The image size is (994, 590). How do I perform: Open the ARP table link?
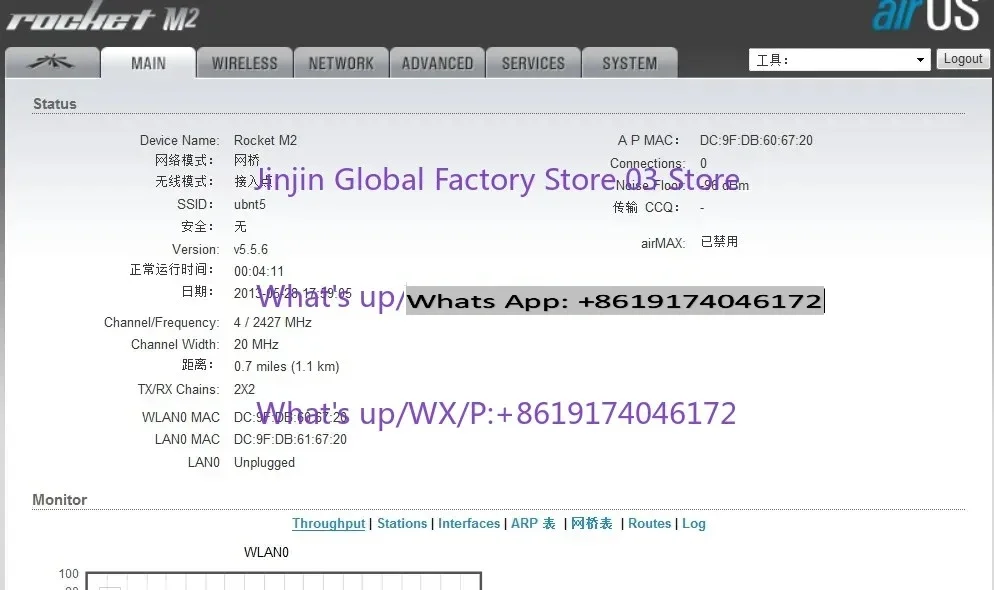click(x=533, y=523)
